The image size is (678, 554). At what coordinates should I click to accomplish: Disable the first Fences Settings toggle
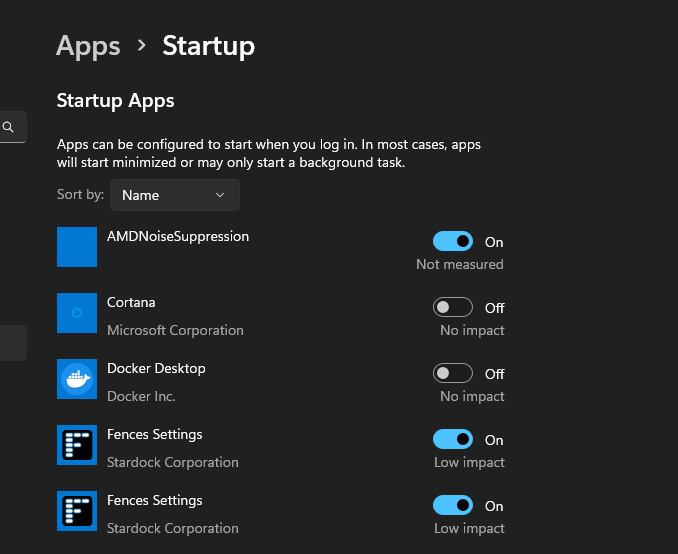[453, 439]
